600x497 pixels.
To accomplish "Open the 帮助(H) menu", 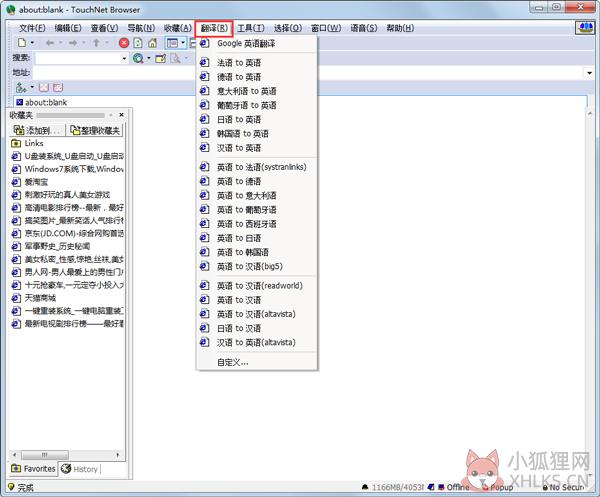I will click(x=400, y=28).
